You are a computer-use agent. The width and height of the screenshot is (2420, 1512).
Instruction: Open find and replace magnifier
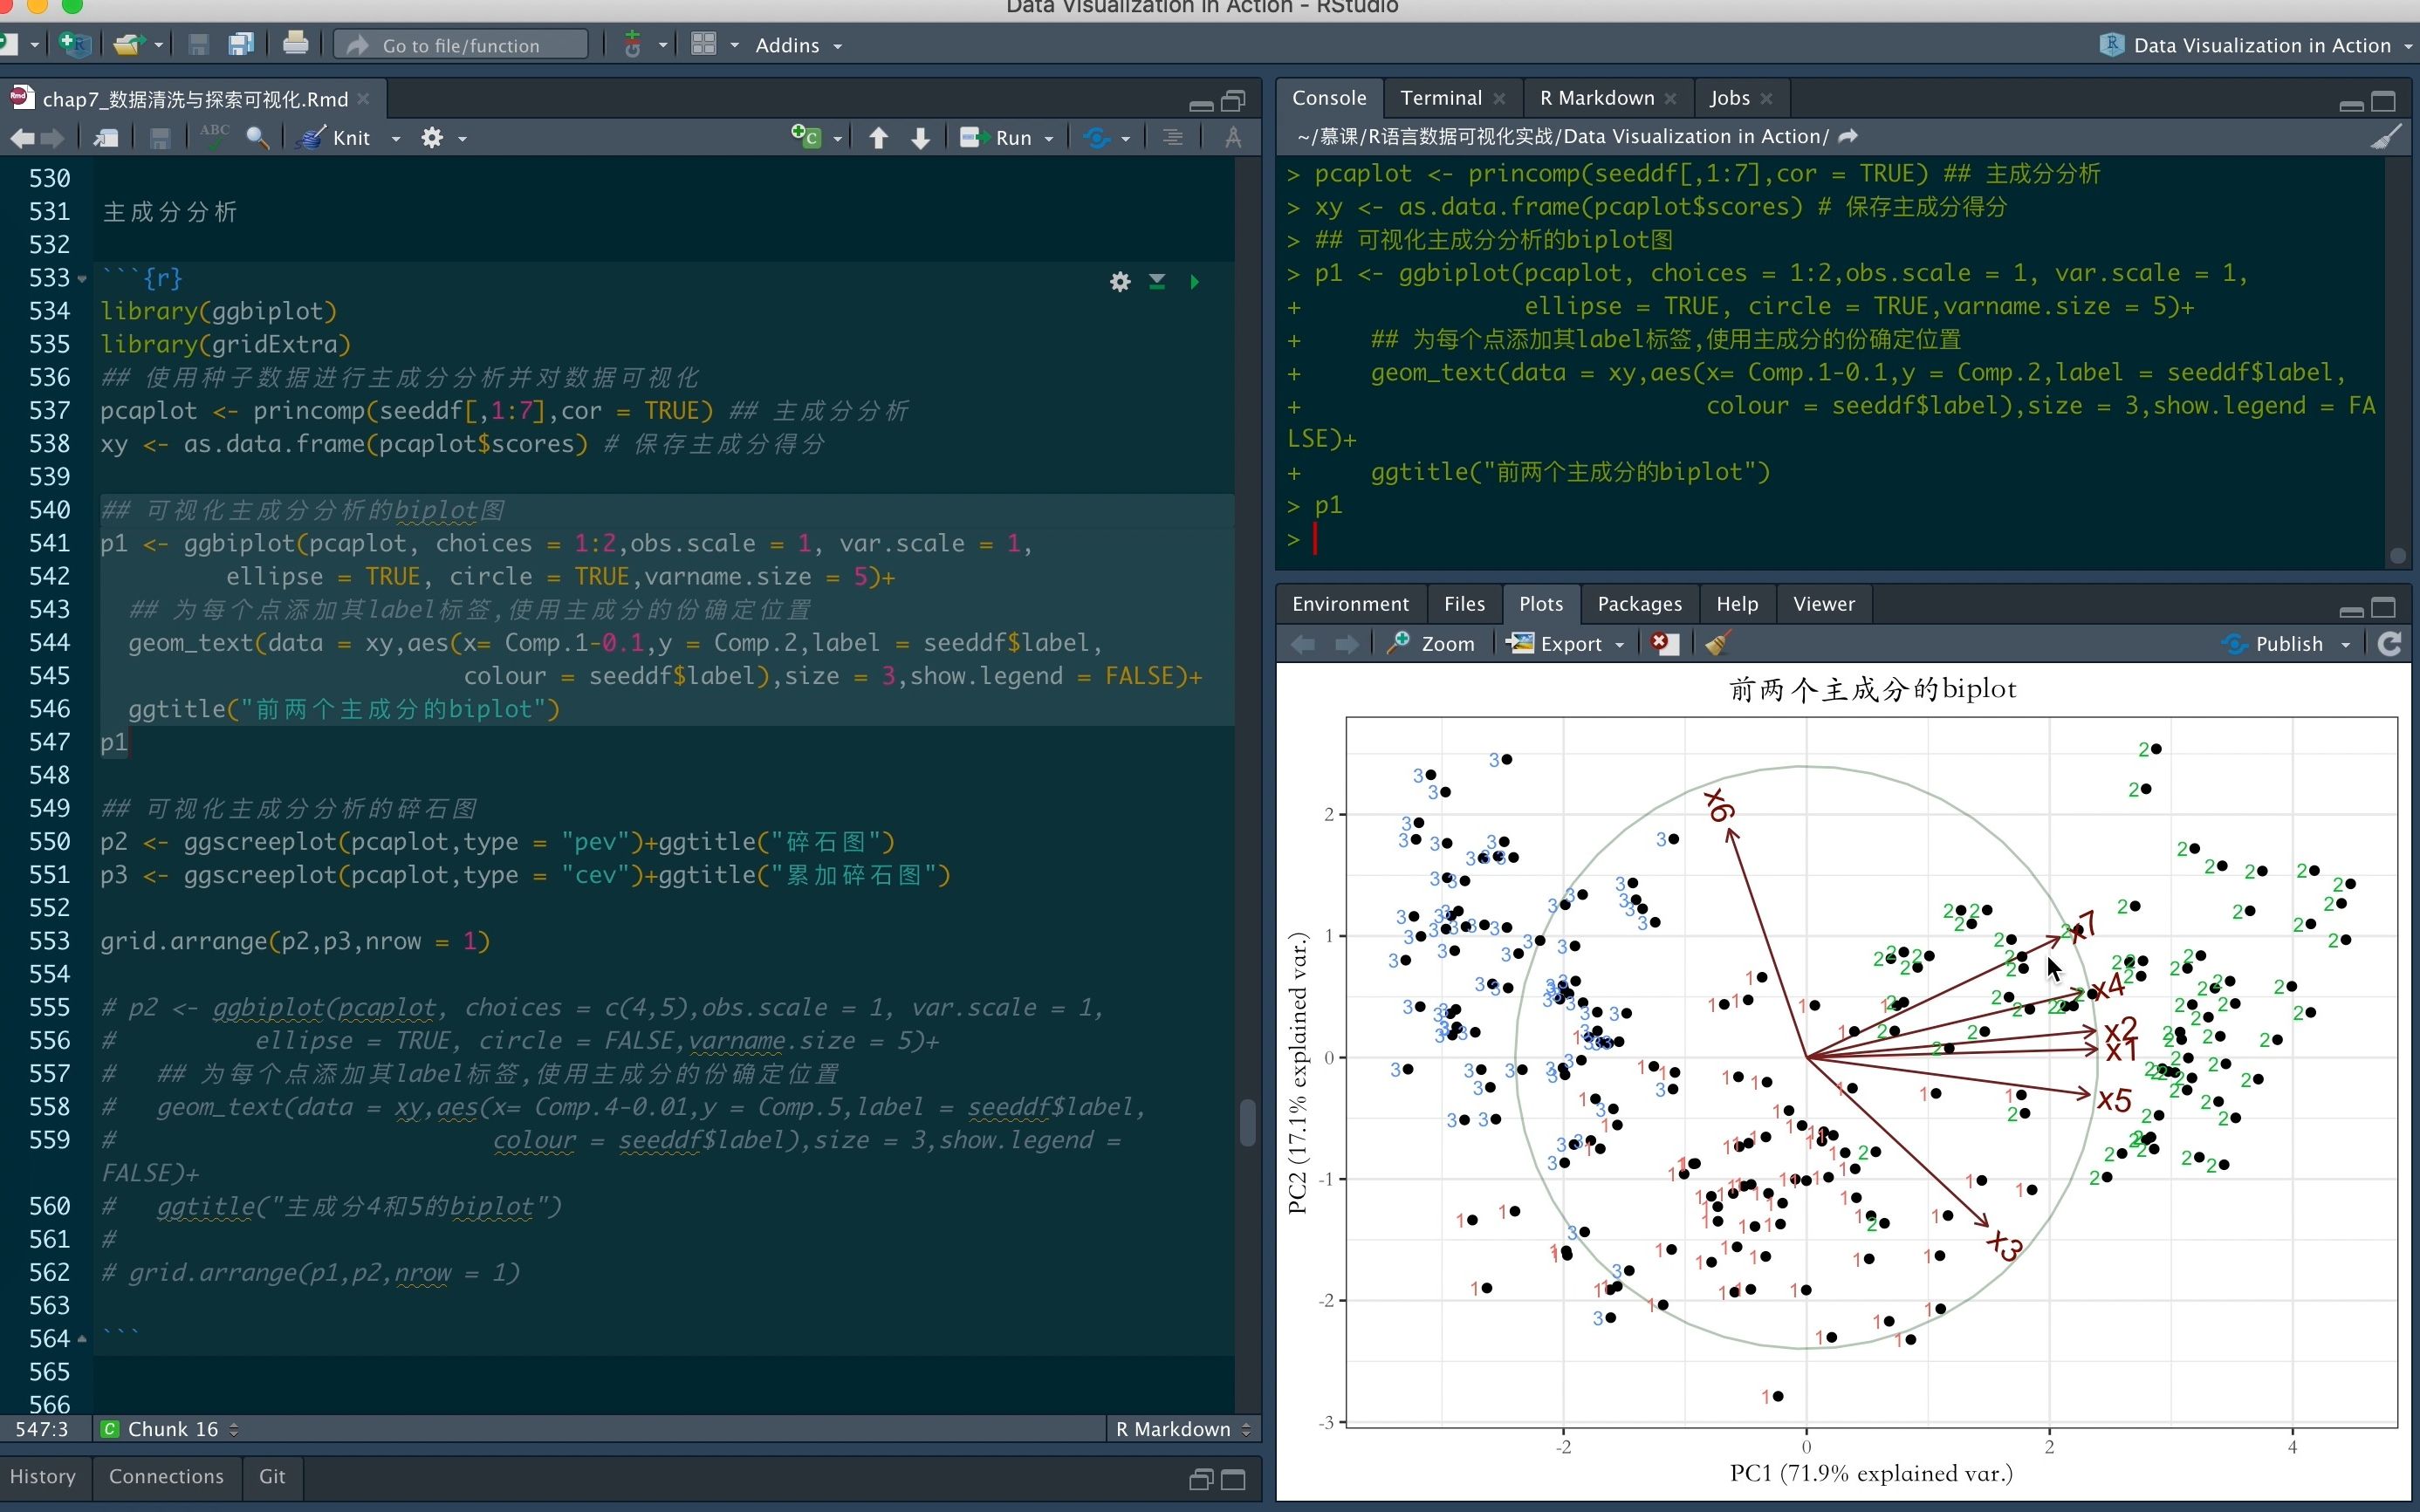click(x=257, y=138)
